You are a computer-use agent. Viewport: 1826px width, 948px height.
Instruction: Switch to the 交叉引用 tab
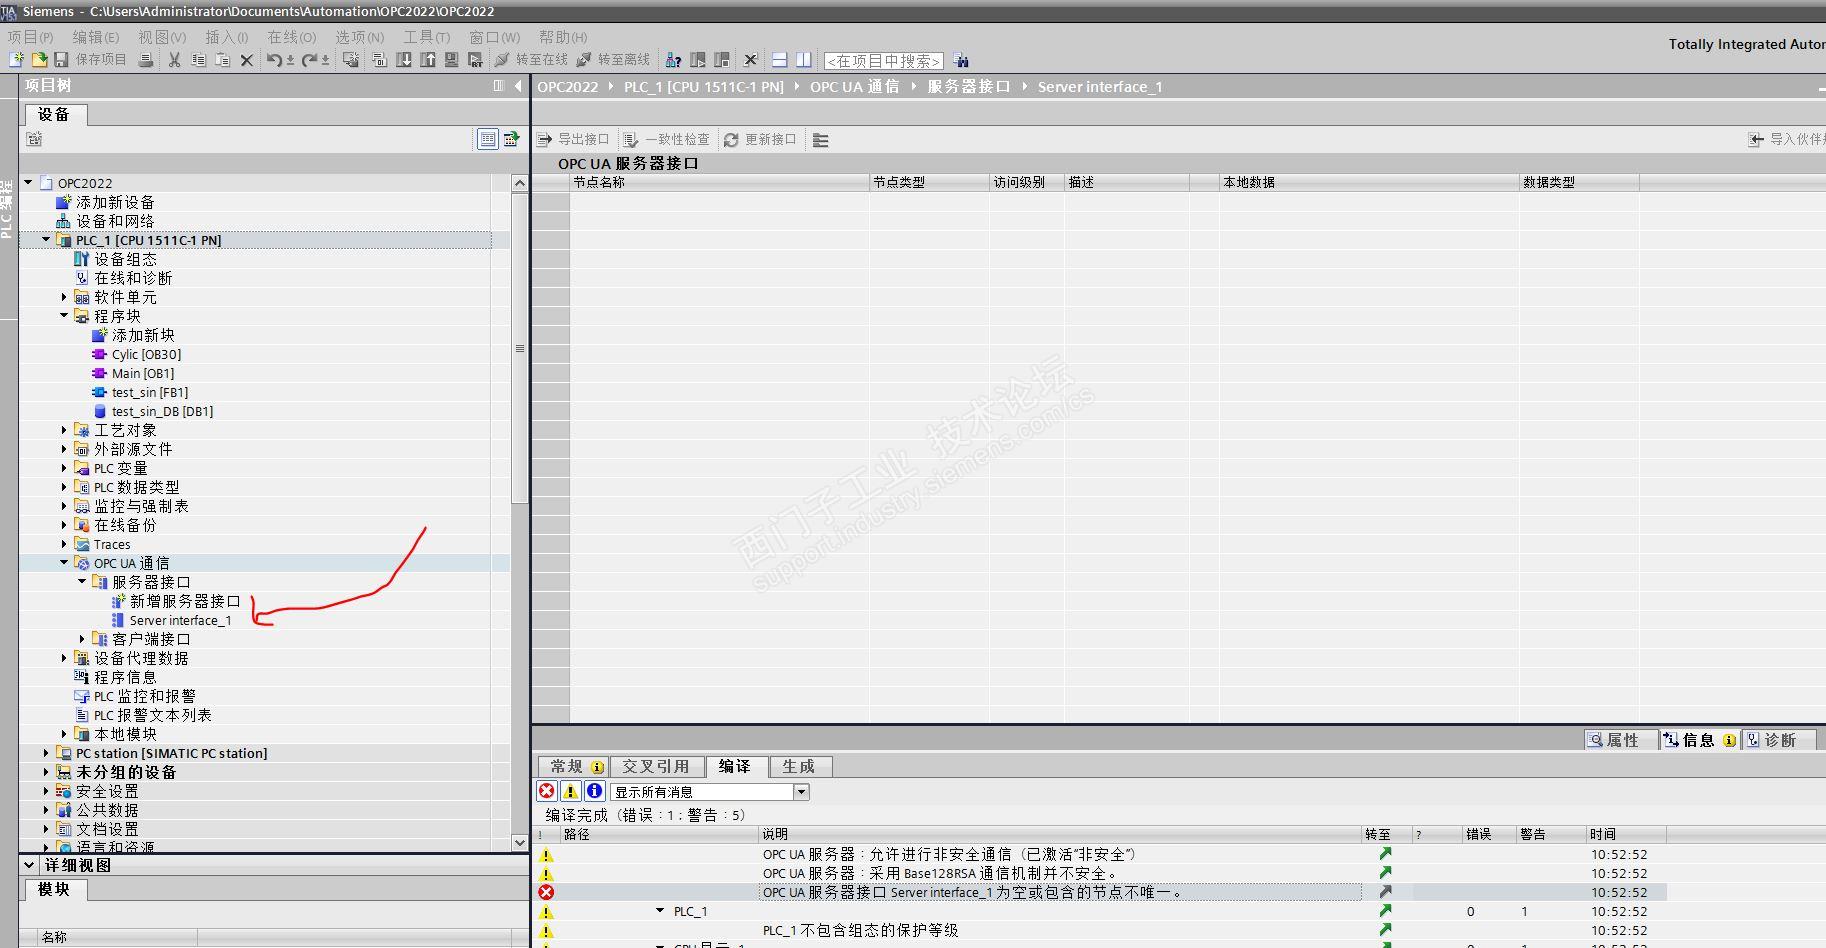pyautogui.click(x=656, y=766)
